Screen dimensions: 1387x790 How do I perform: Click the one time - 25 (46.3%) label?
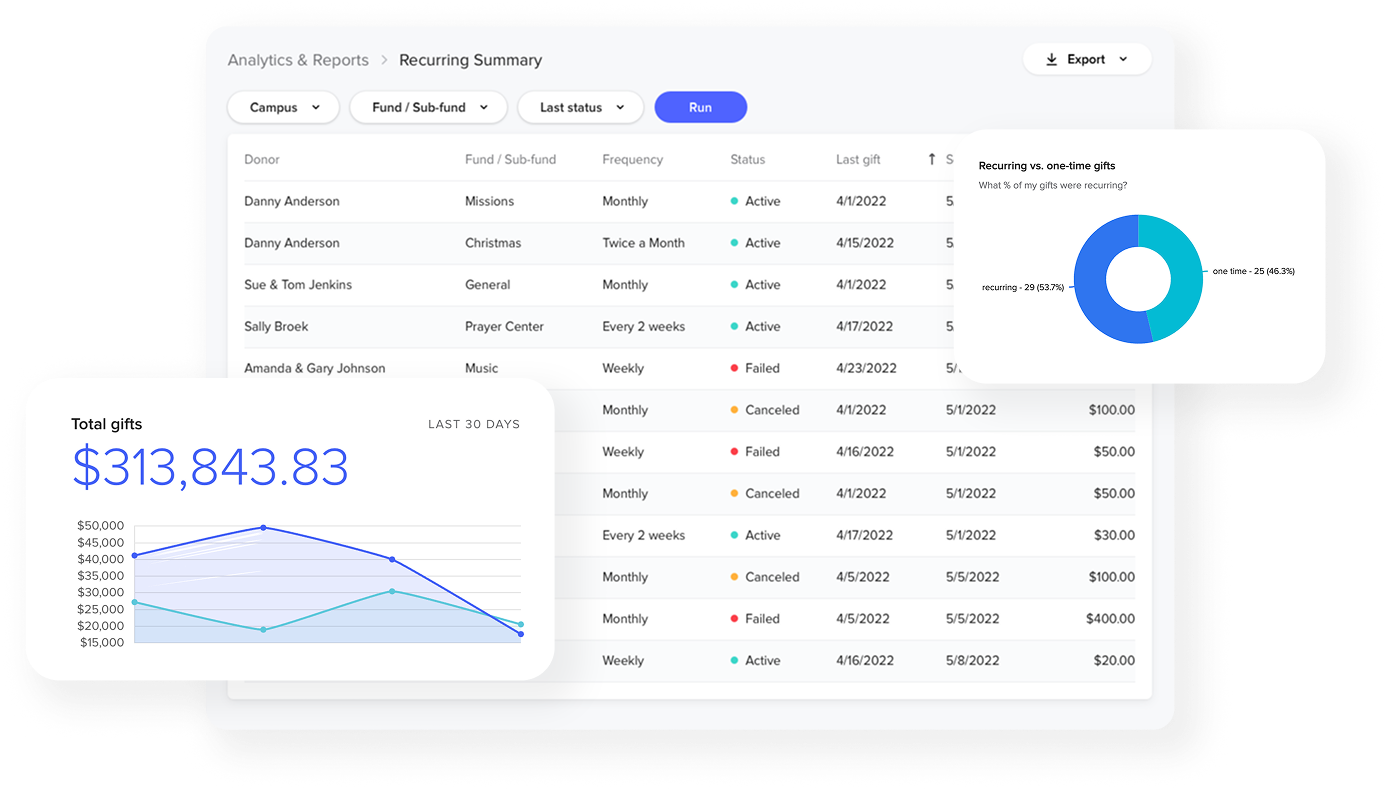(x=1254, y=271)
